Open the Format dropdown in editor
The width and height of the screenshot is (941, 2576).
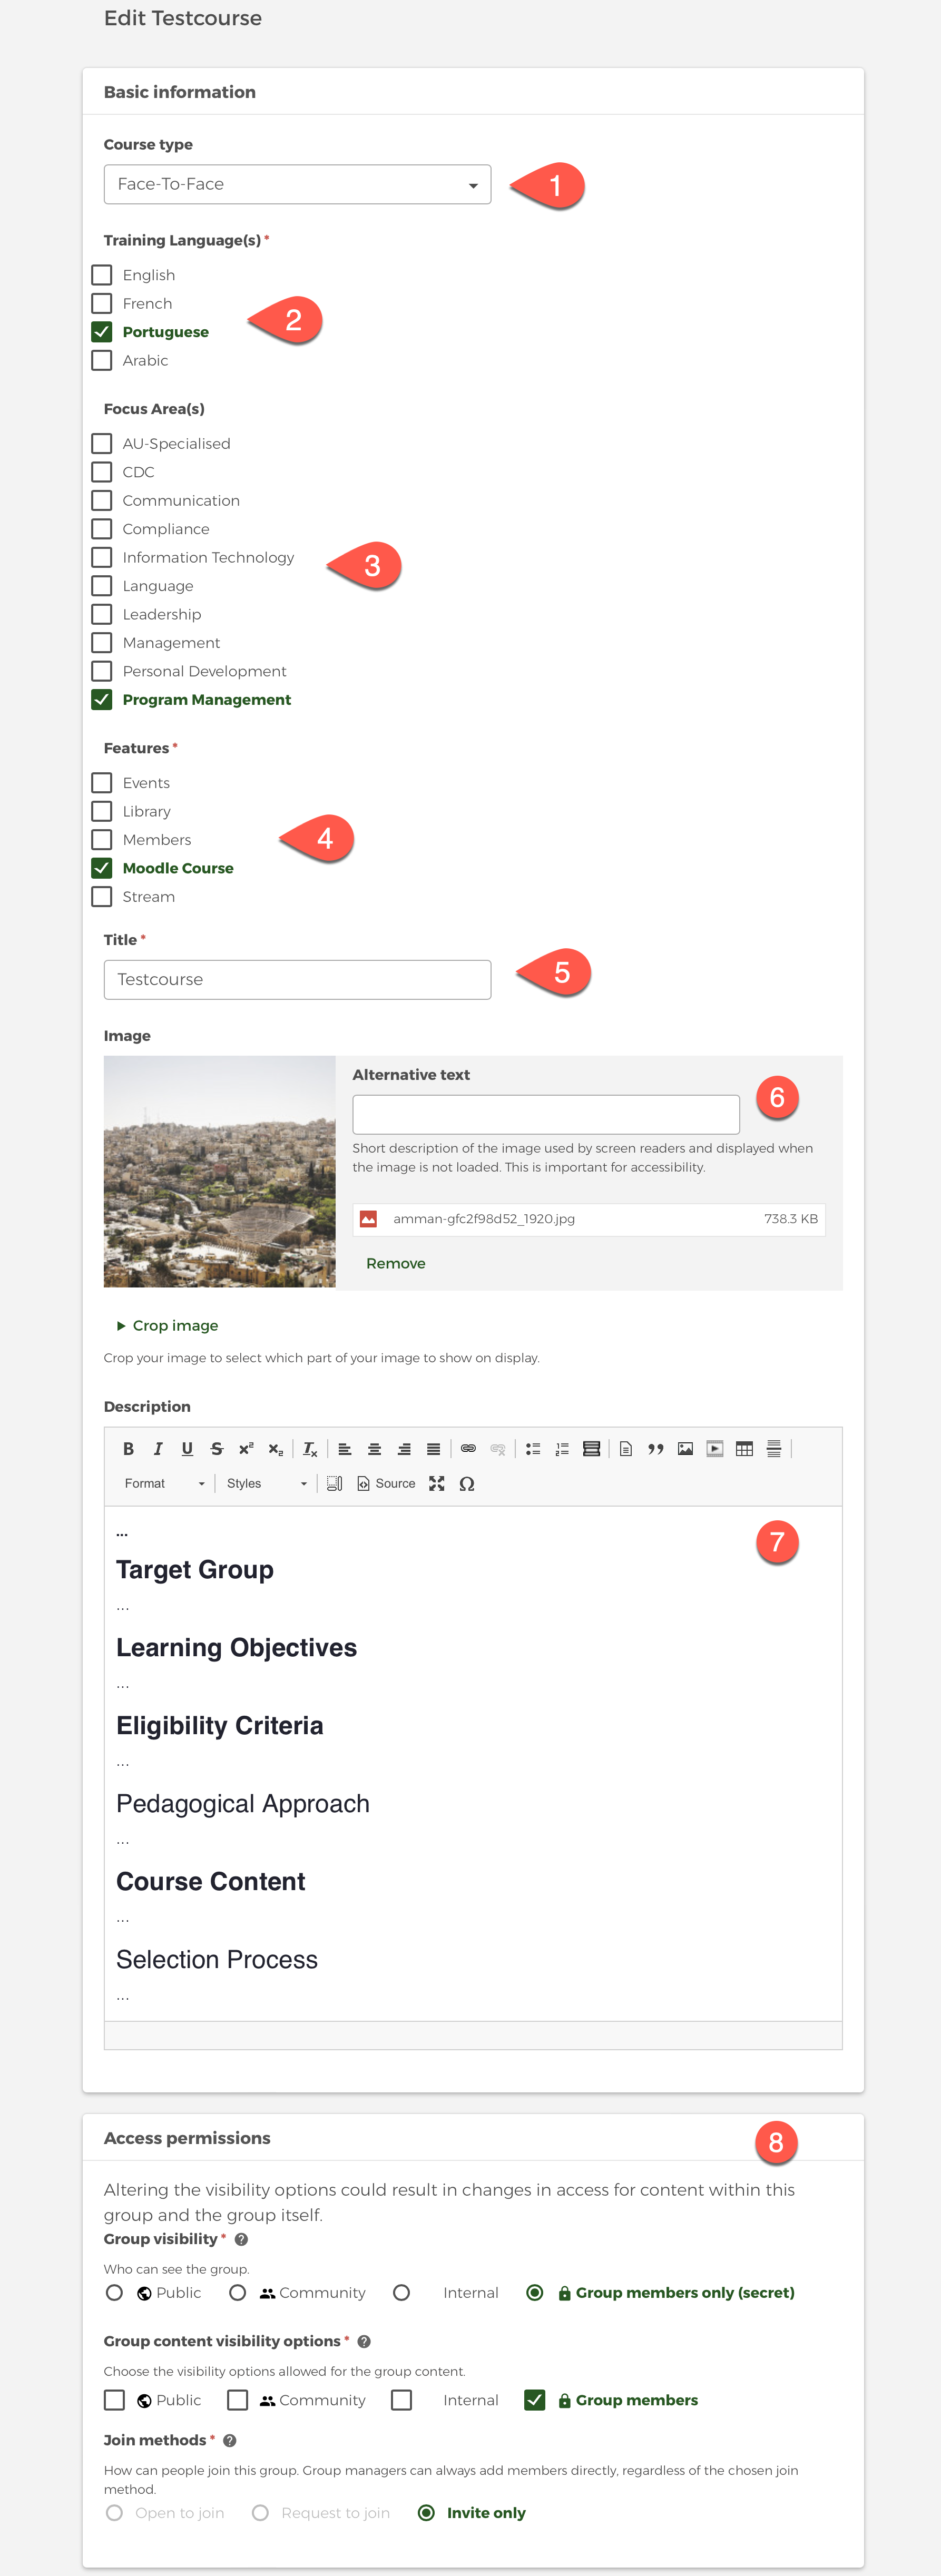[x=164, y=1484]
